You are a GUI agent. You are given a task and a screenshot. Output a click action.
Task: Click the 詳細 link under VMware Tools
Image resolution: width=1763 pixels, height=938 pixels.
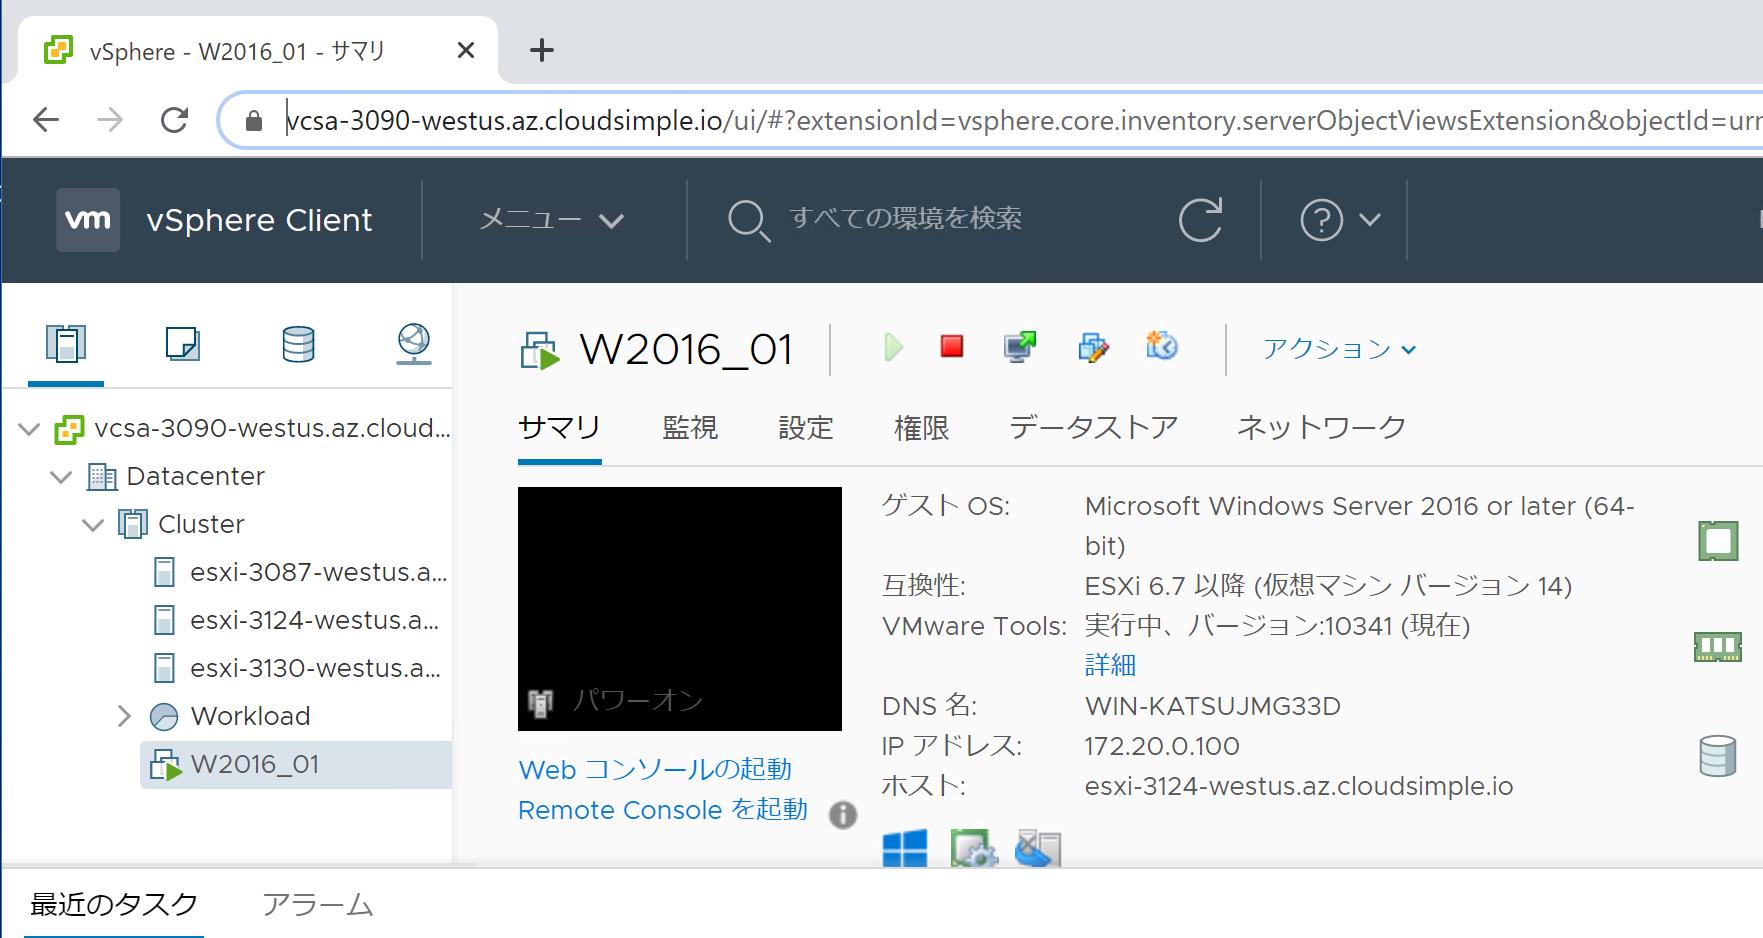click(1110, 664)
